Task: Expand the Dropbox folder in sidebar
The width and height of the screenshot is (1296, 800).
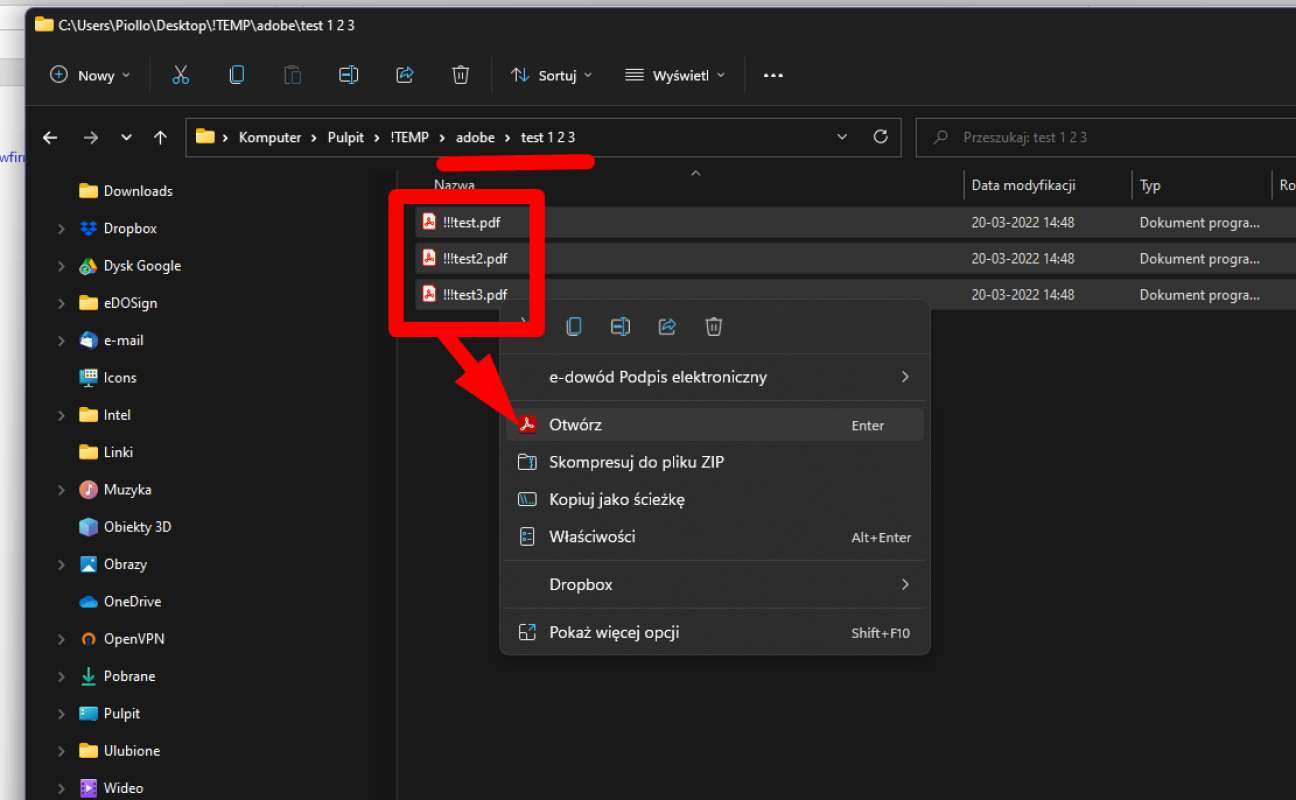Action: (62, 229)
